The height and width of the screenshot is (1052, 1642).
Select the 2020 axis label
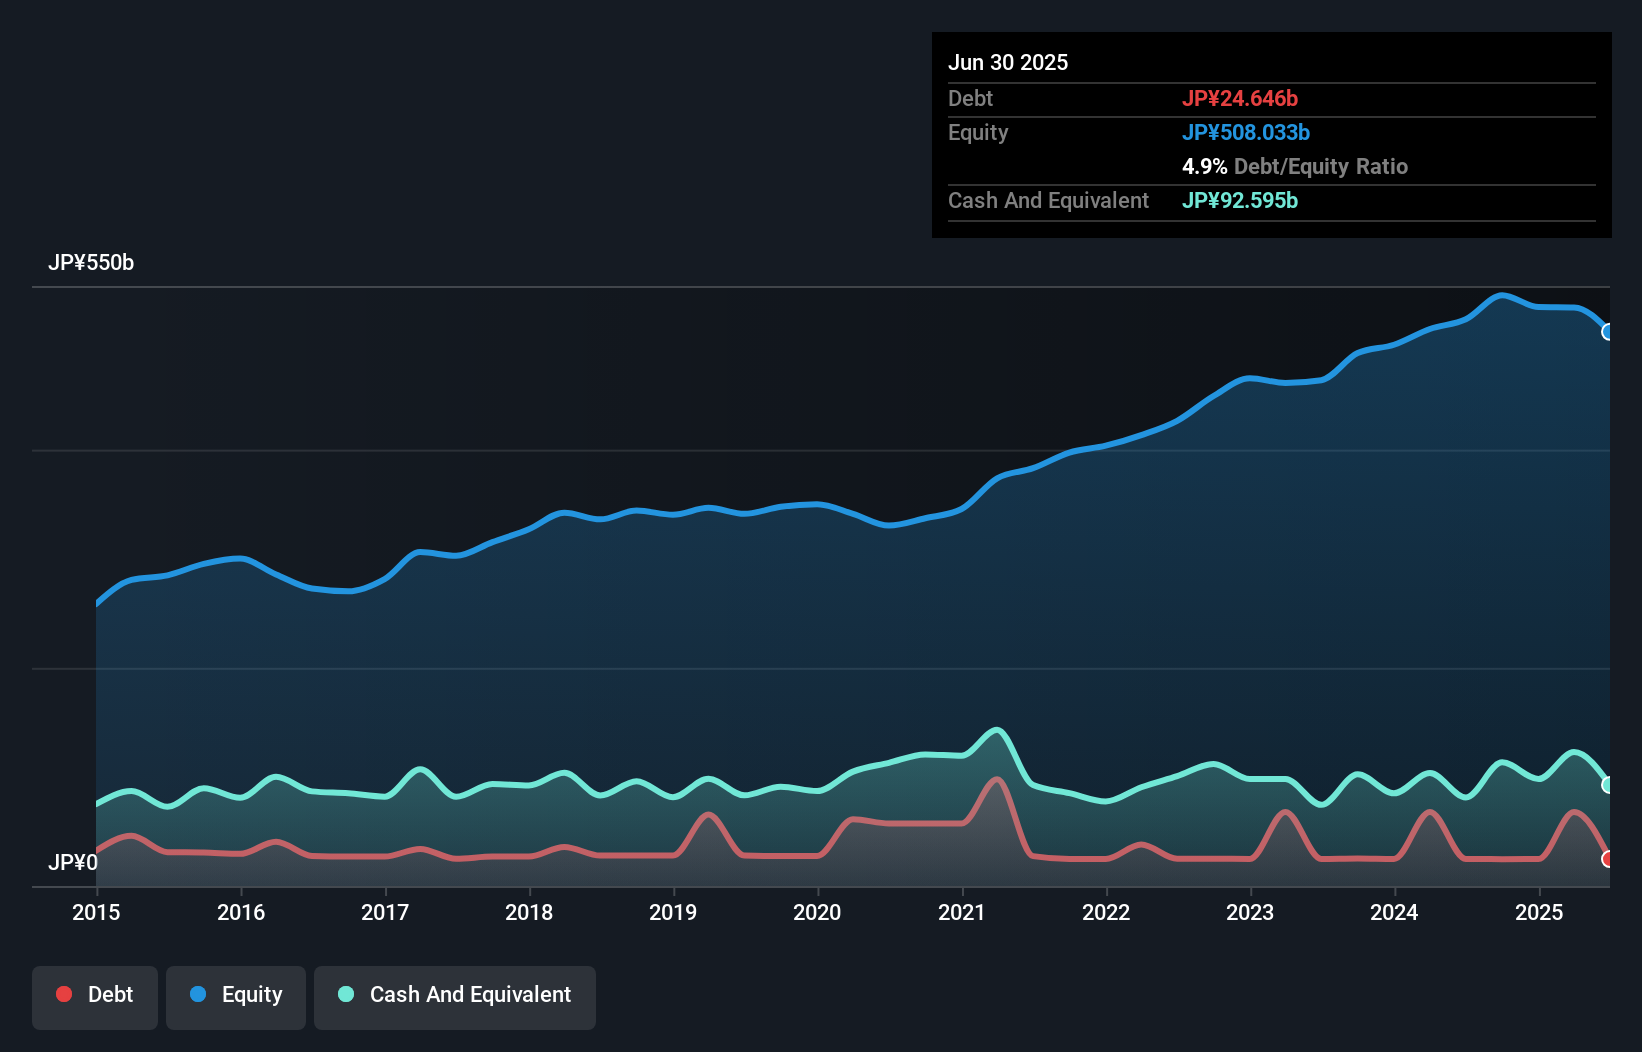point(817,912)
